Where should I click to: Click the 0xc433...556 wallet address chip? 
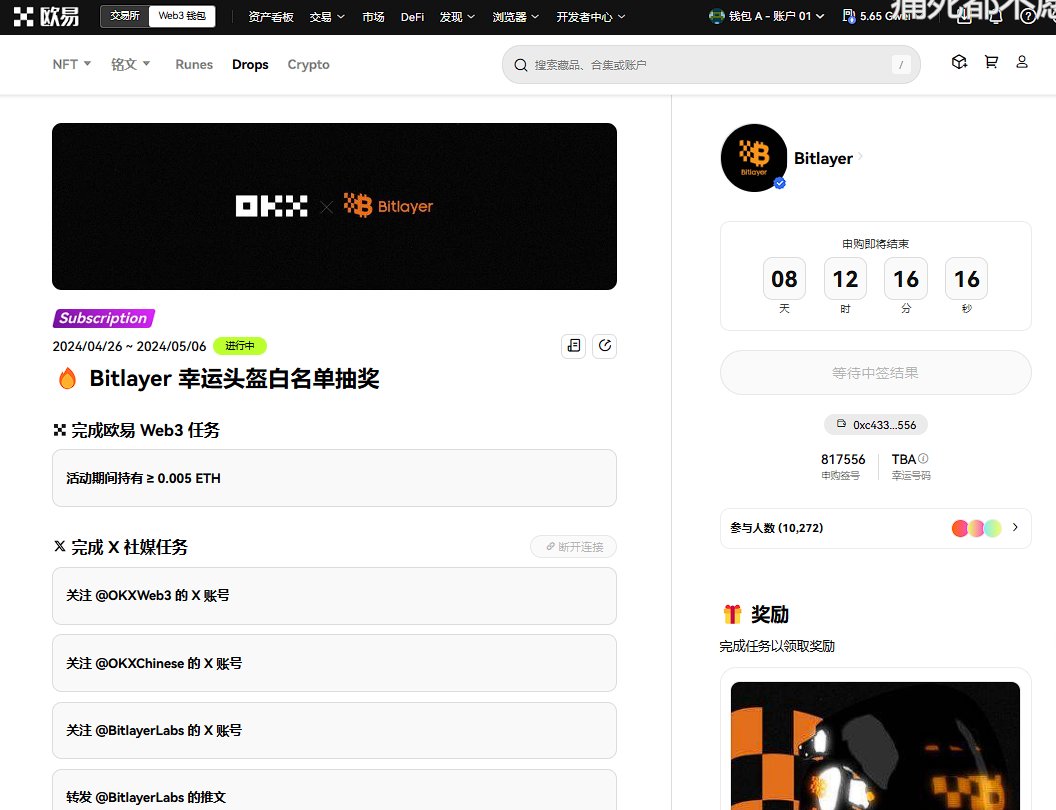tap(876, 425)
